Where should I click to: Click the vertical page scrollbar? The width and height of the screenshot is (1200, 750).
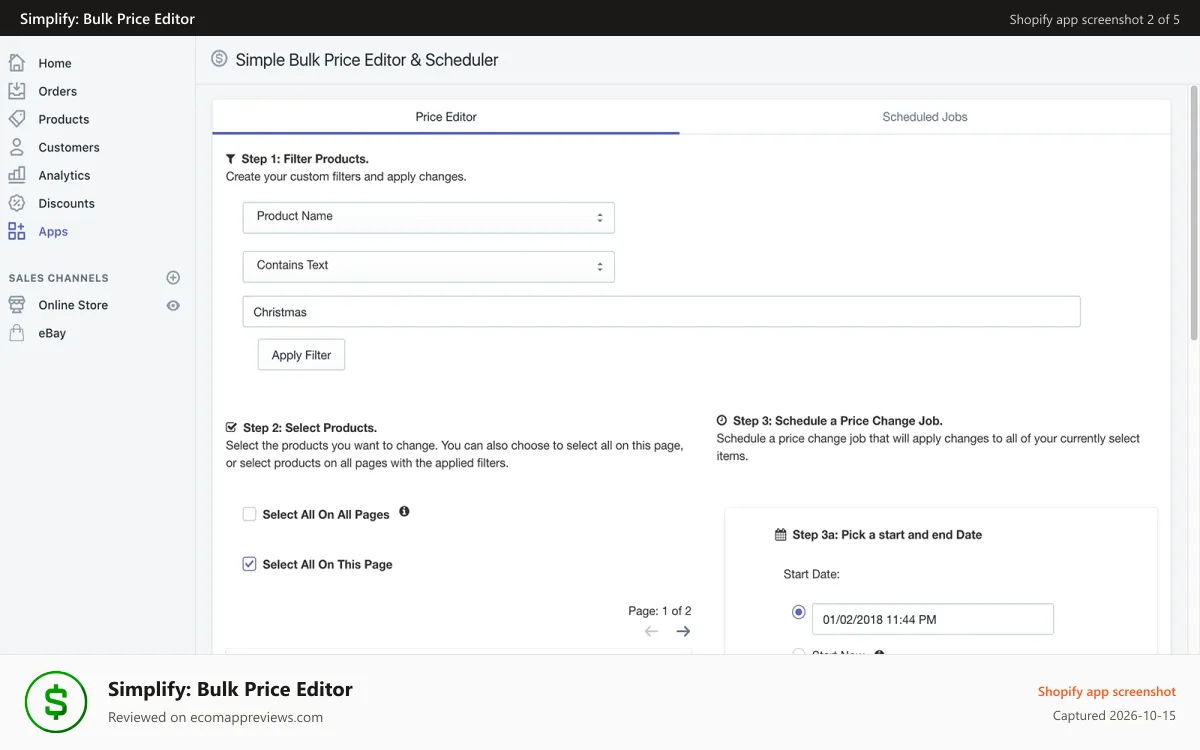(1194, 212)
